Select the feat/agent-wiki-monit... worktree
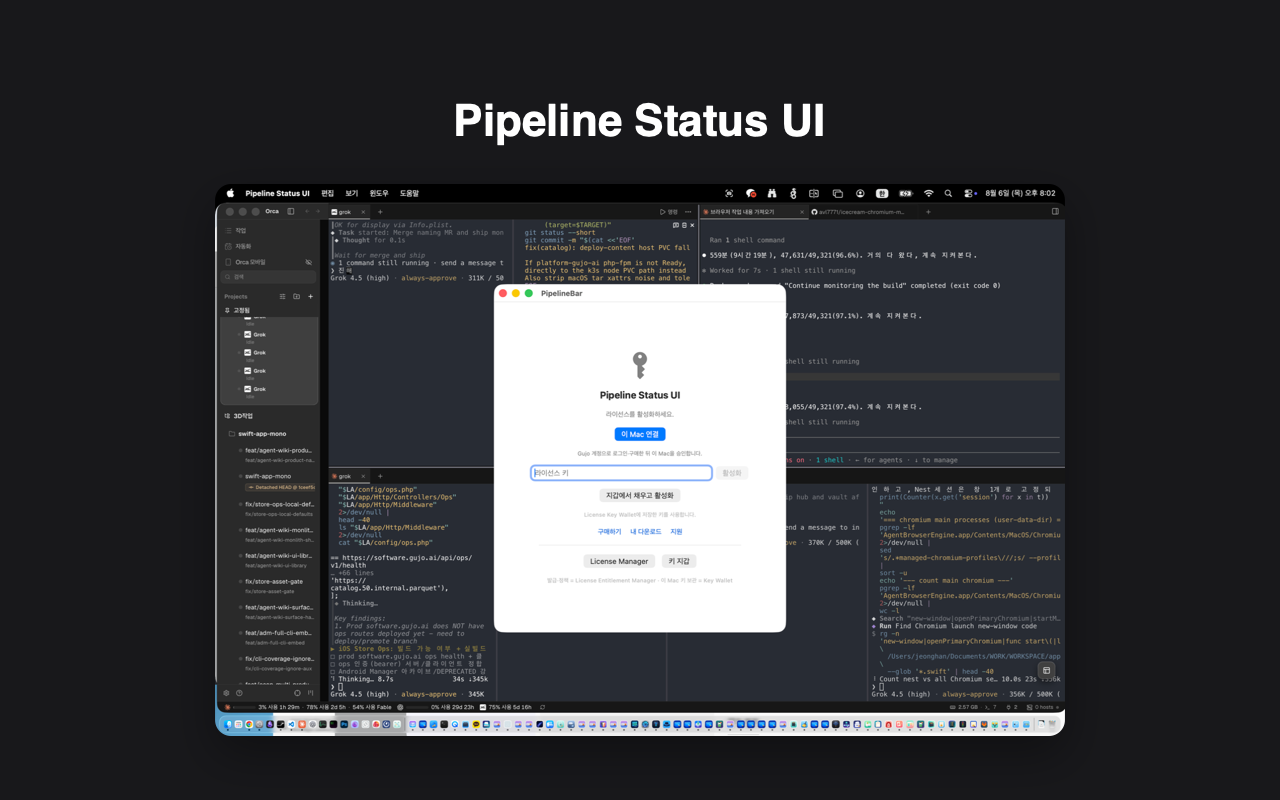The height and width of the screenshot is (800, 1280). click(275, 534)
